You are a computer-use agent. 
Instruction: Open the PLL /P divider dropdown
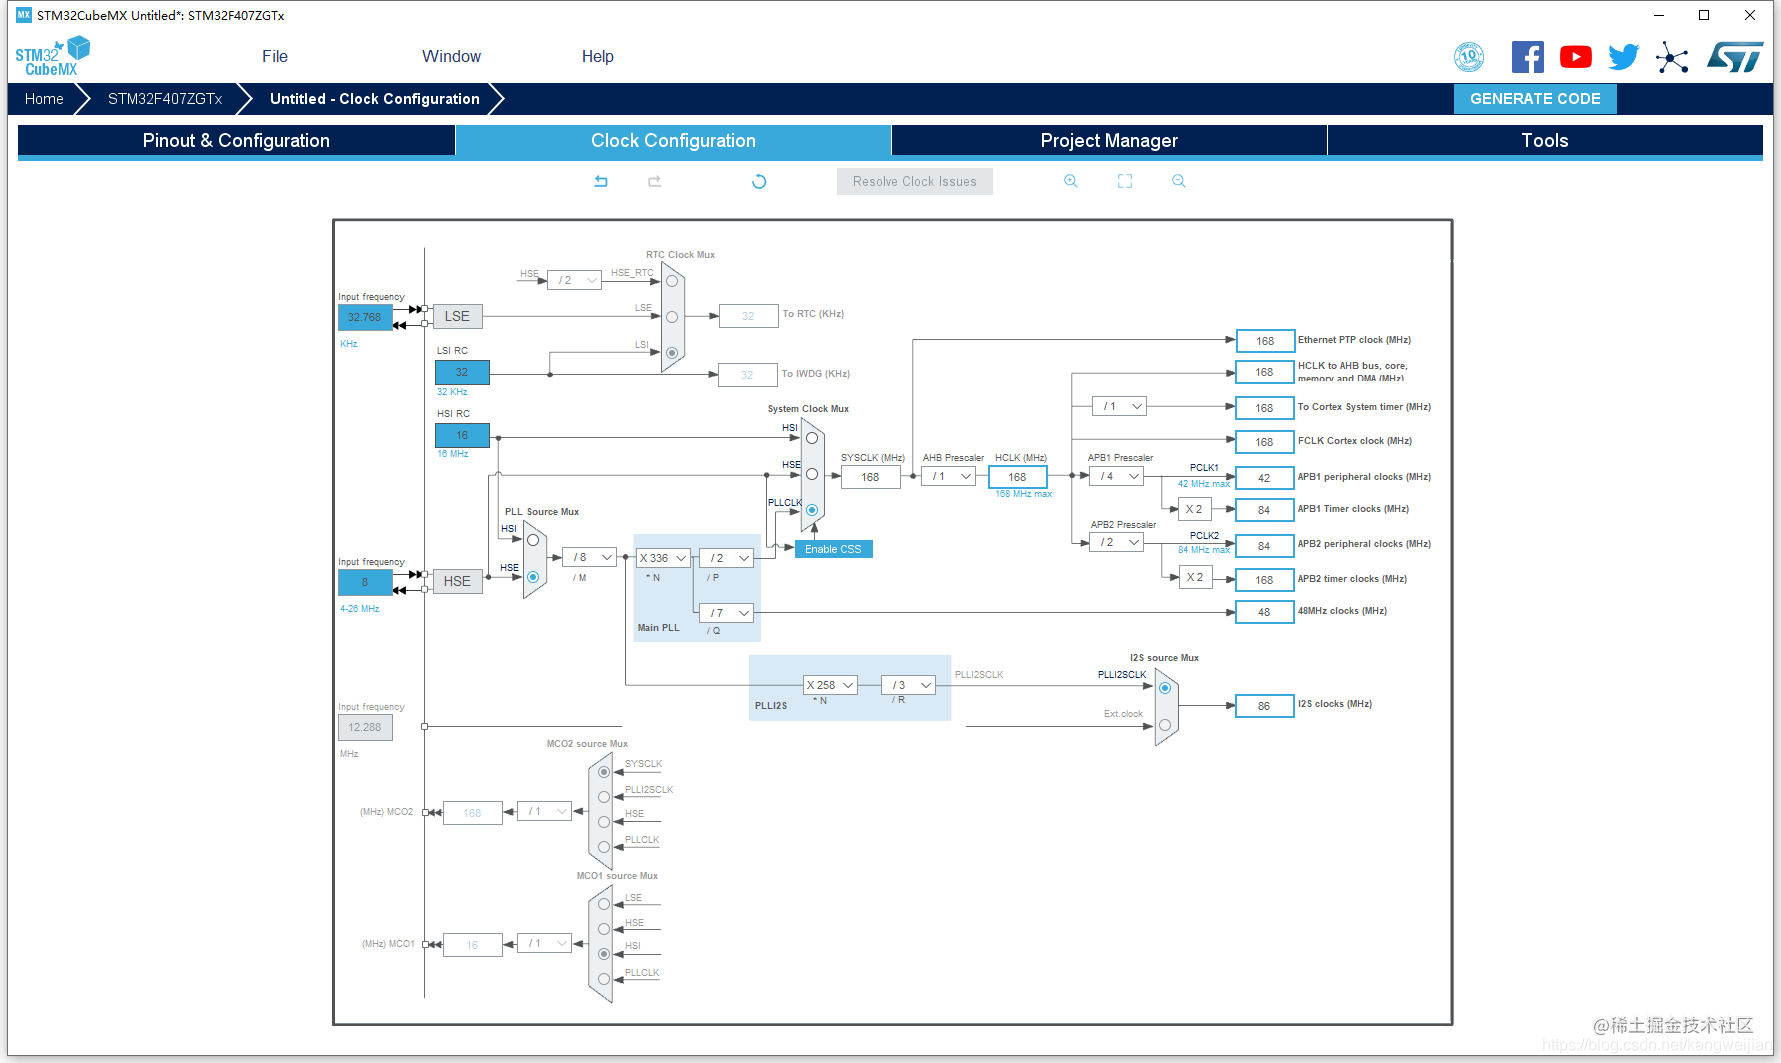(726, 558)
